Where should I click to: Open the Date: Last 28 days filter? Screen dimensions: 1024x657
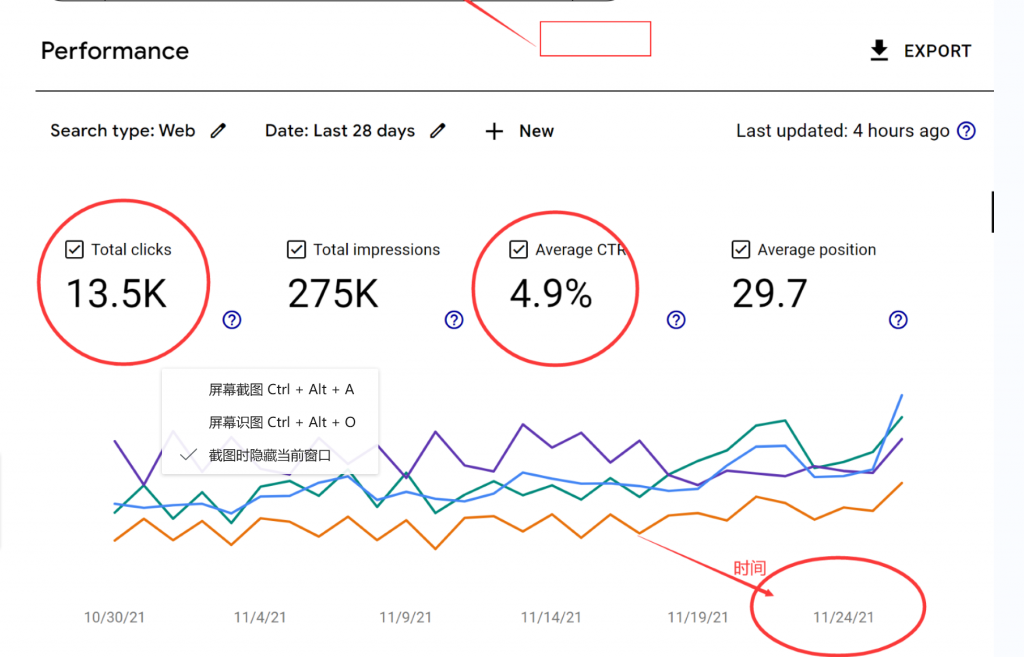[x=340, y=131]
